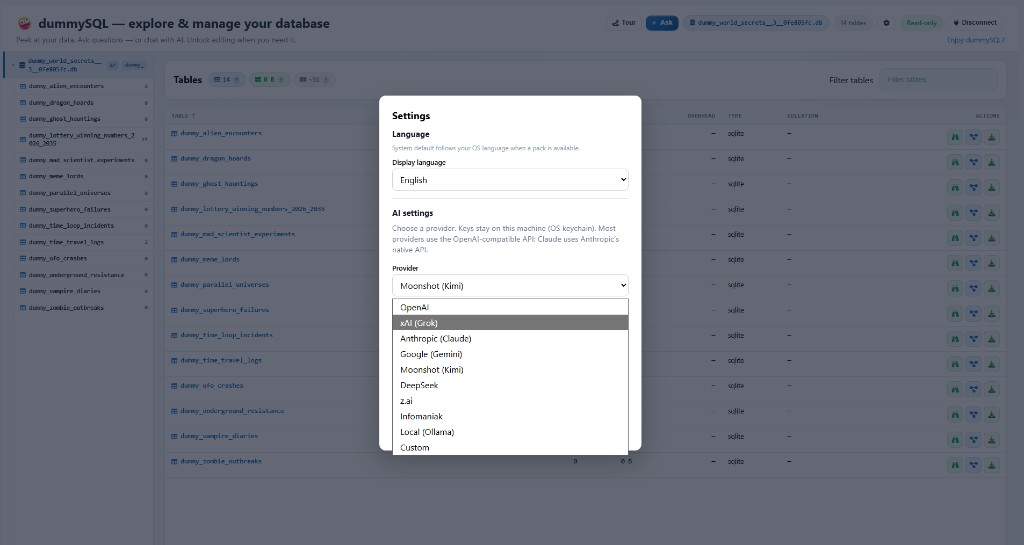The image size is (1024, 545).
Task: Pick Anthropic (Claude) from provider list
Action: pyautogui.click(x=510, y=339)
